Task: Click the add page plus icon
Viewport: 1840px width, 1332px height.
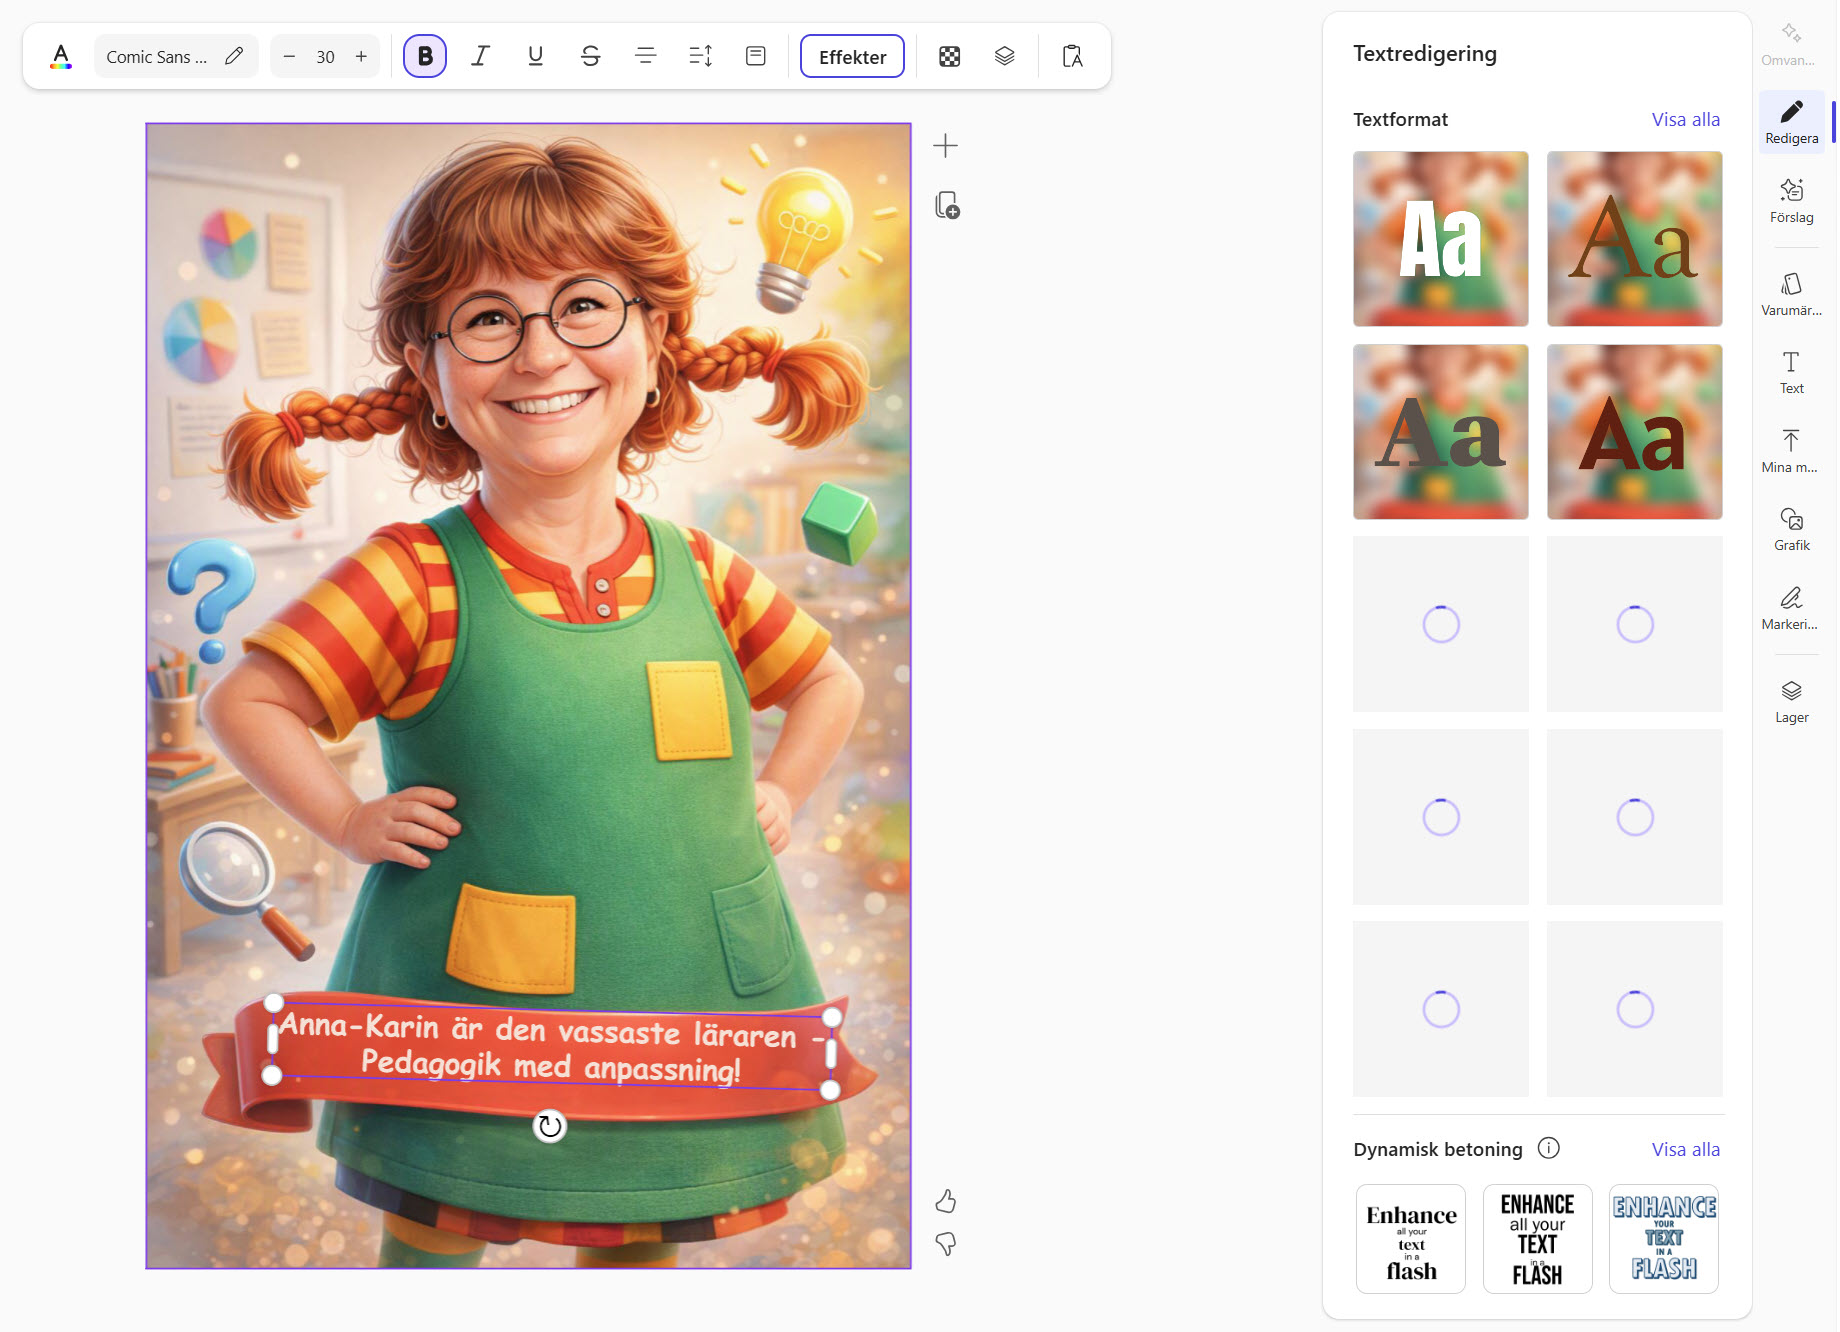Action: [945, 146]
